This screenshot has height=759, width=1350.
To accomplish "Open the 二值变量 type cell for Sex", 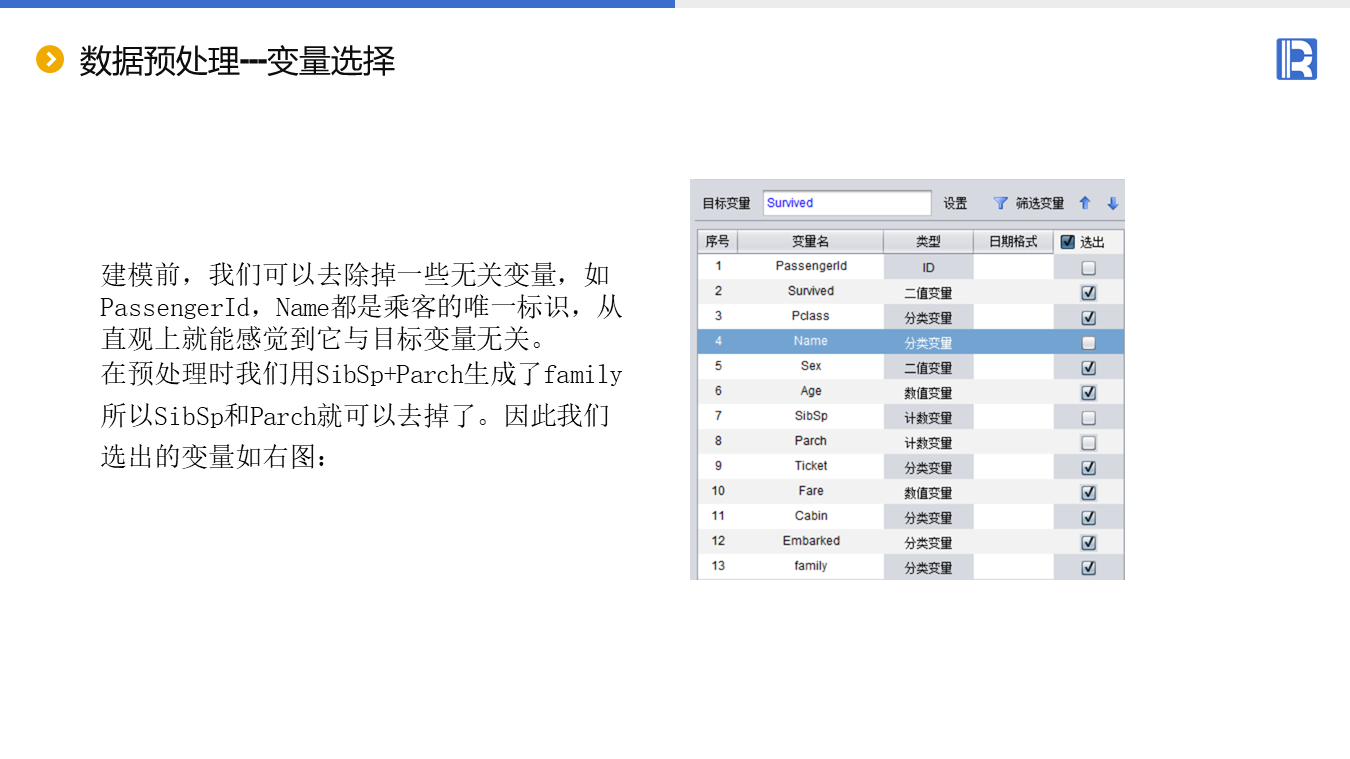I will [929, 368].
